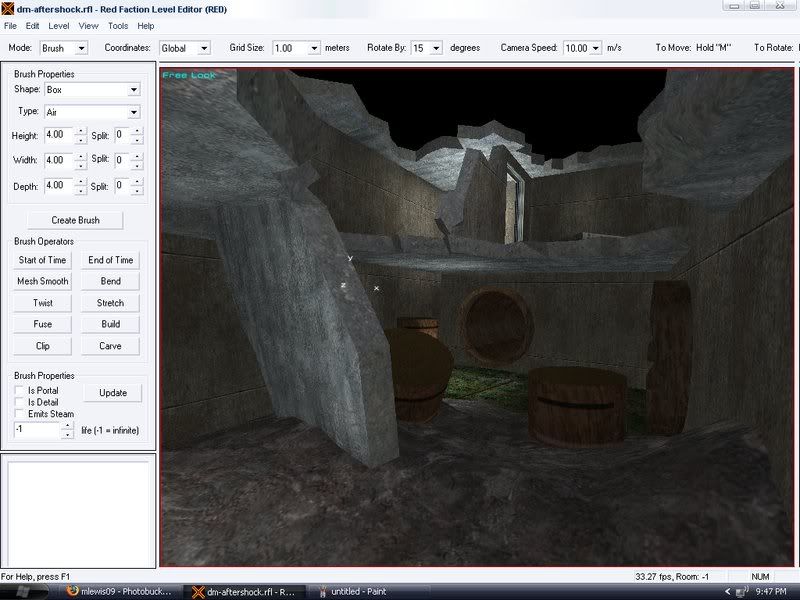Increase Height Split spinner value
Viewport: 800px width, 600px height.
click(x=137, y=132)
